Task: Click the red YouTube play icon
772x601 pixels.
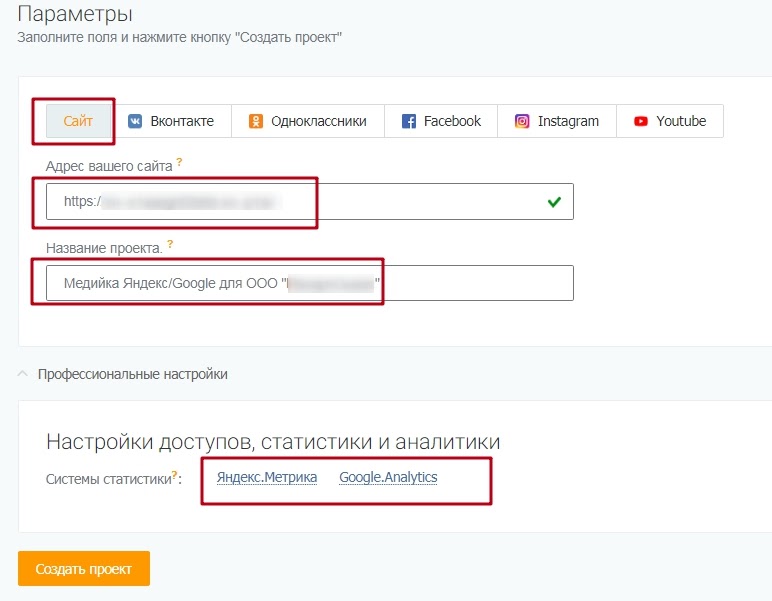Action: (x=640, y=121)
